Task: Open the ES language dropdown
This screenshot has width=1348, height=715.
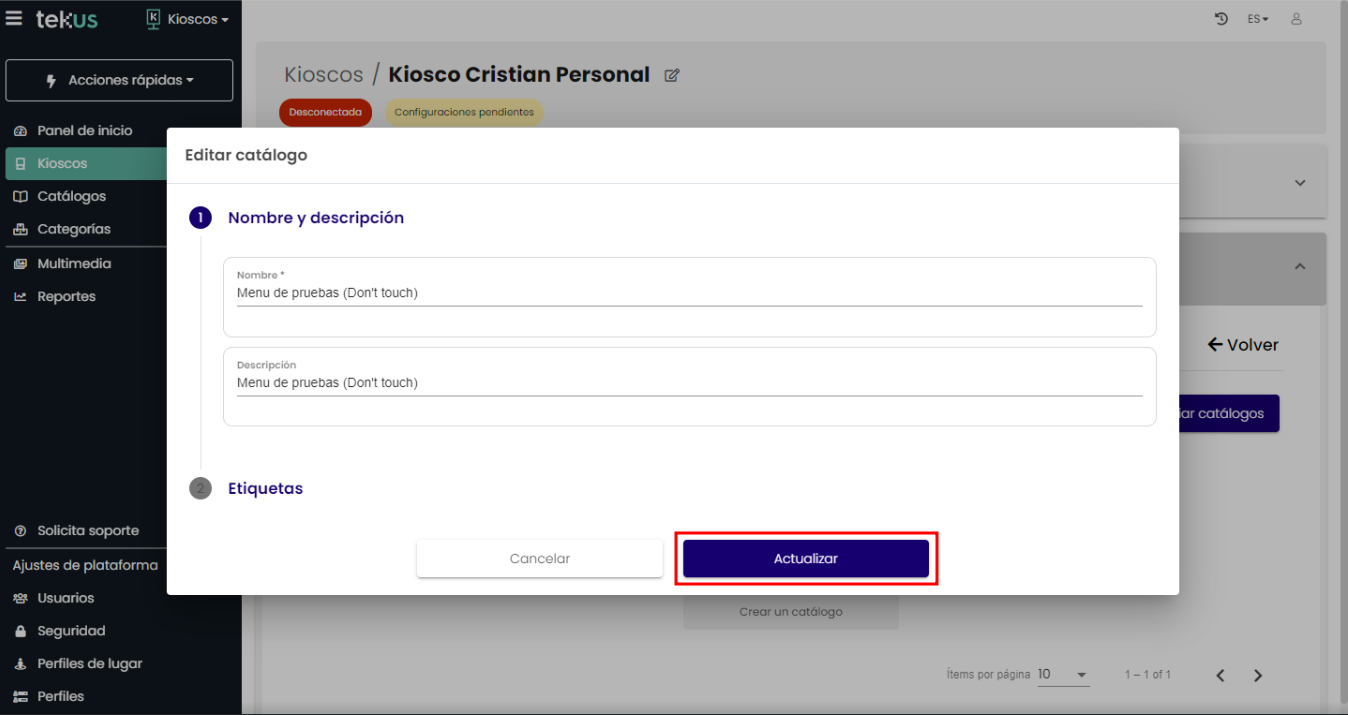Action: (1257, 19)
